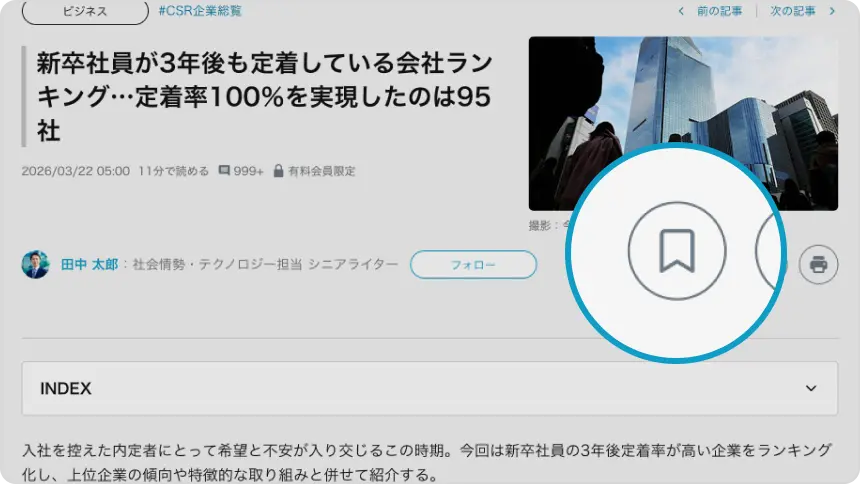The width and height of the screenshot is (860, 484).
Task: Bookmark this article with the bookmark icon
Action: point(676,251)
